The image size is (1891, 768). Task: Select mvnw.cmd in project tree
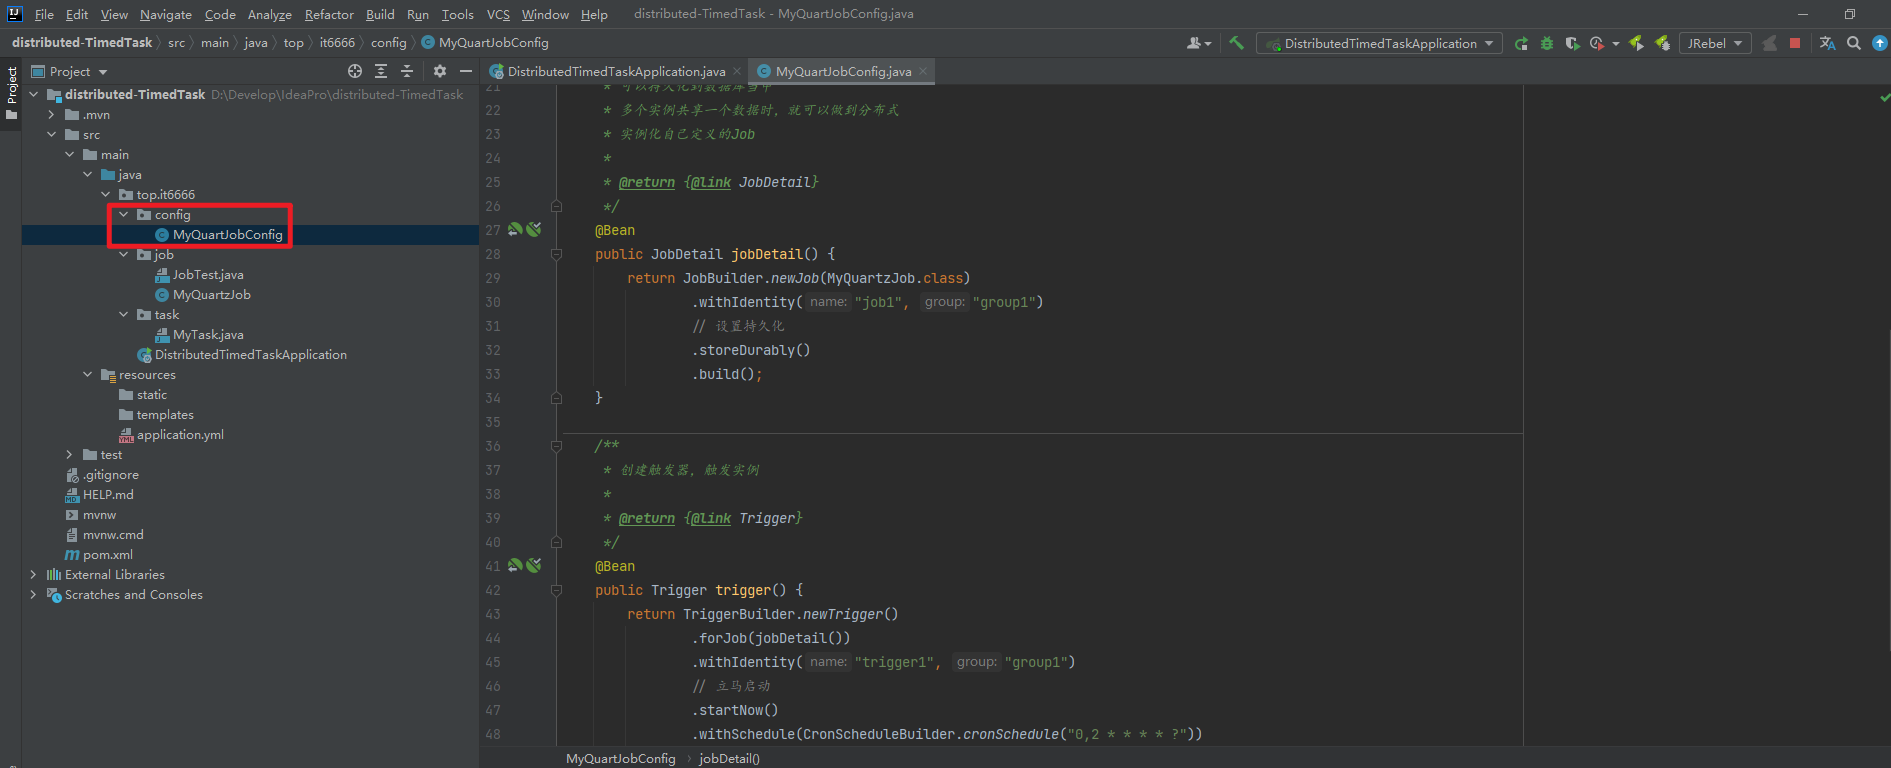(112, 534)
